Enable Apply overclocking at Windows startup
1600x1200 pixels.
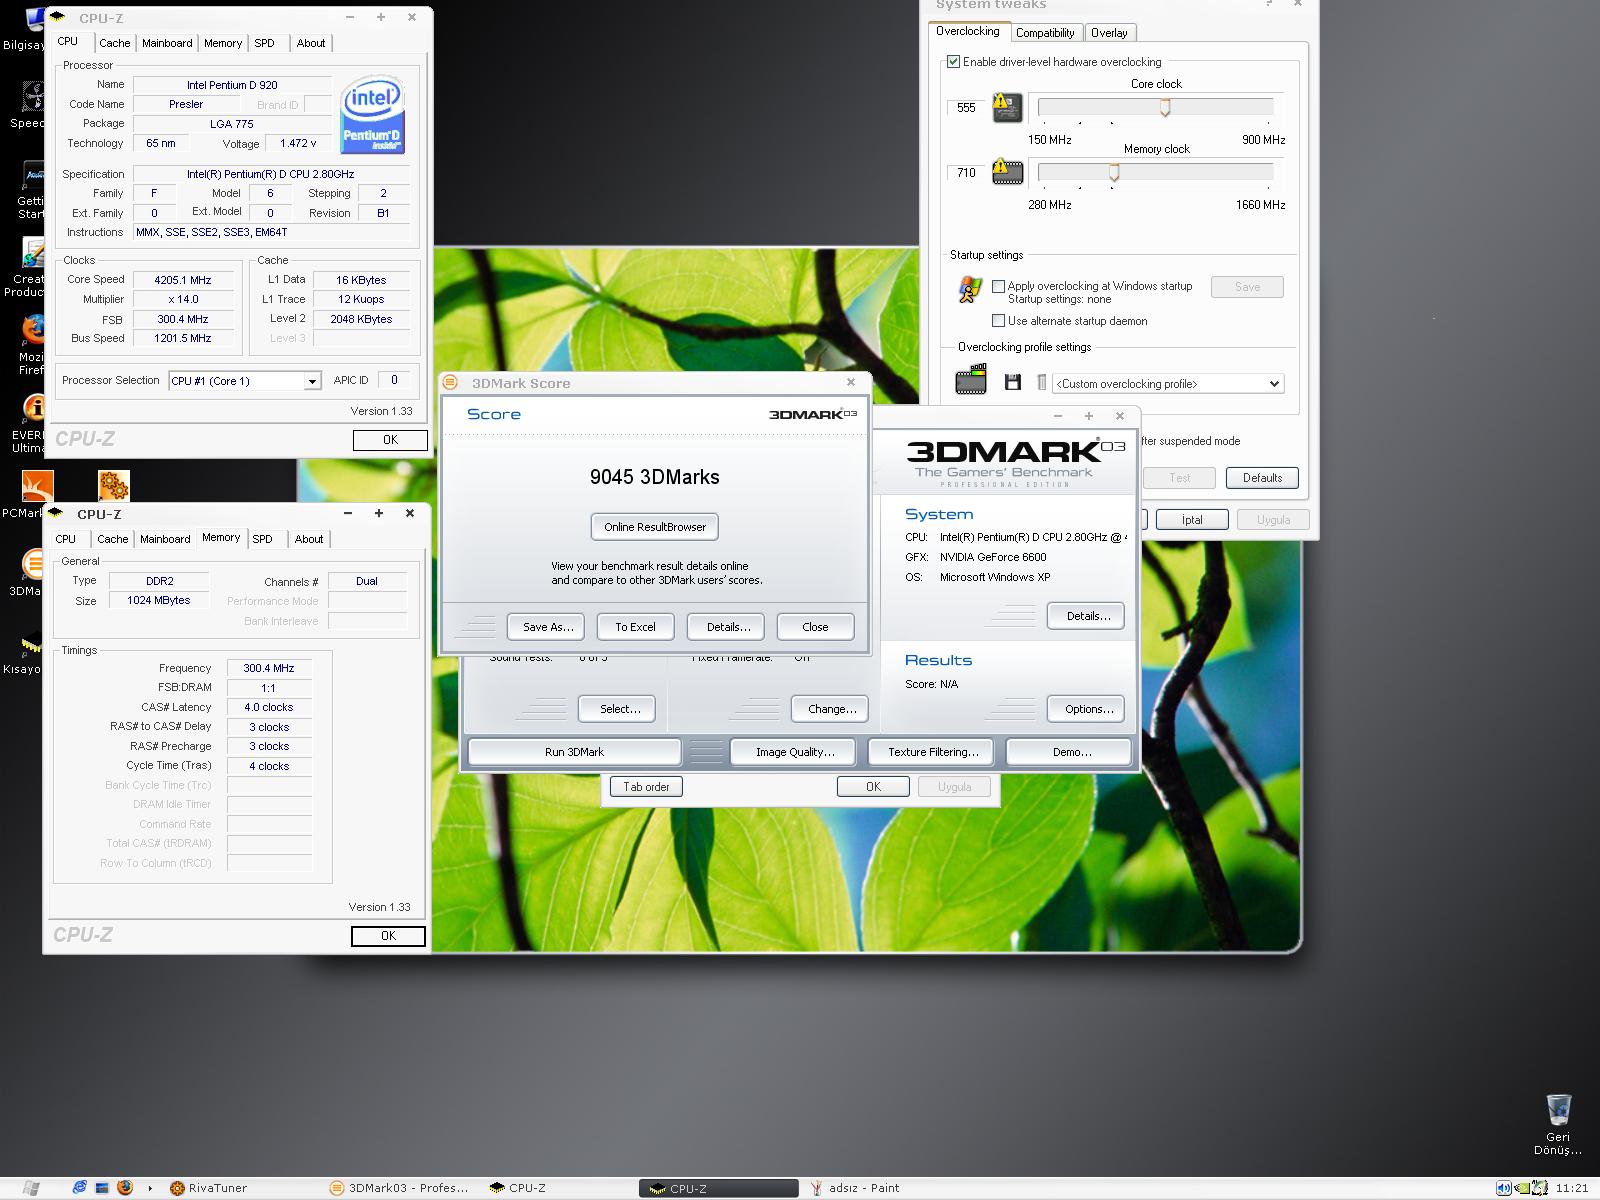tap(998, 286)
